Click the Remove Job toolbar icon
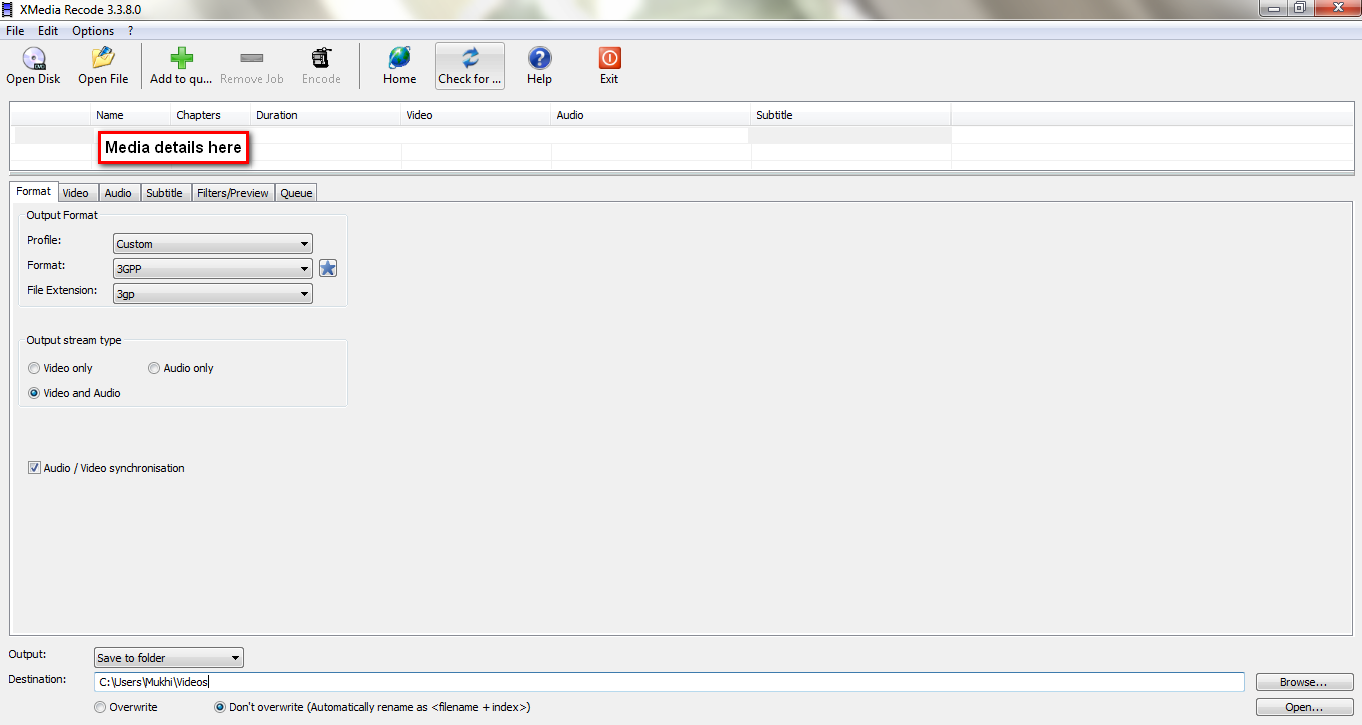This screenshot has width=1362, height=725. tap(252, 58)
